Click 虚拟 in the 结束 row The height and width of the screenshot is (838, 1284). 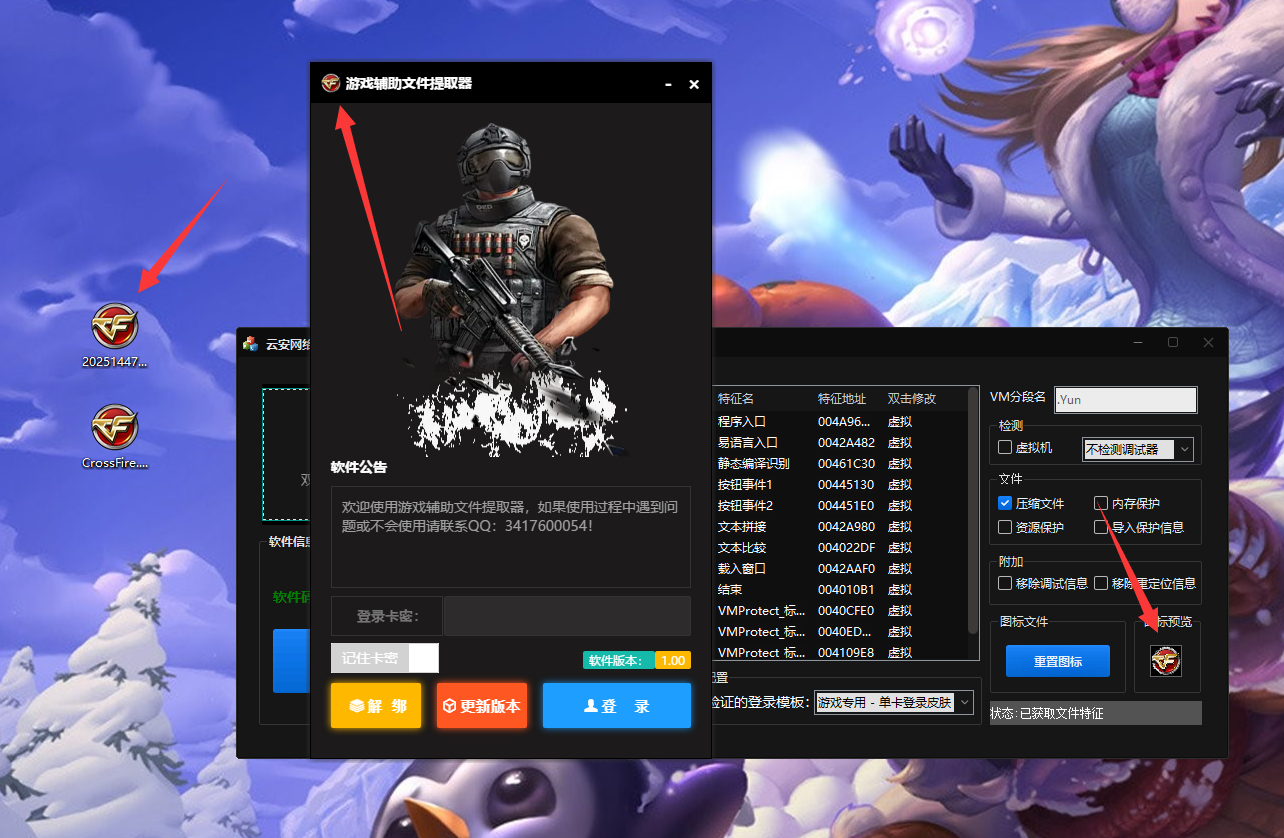click(900, 590)
